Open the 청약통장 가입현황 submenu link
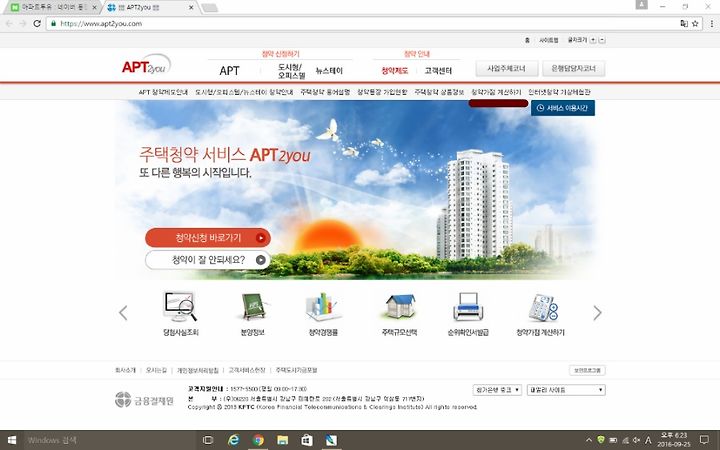Image resolution: width=720 pixels, height=450 pixels. [x=382, y=92]
